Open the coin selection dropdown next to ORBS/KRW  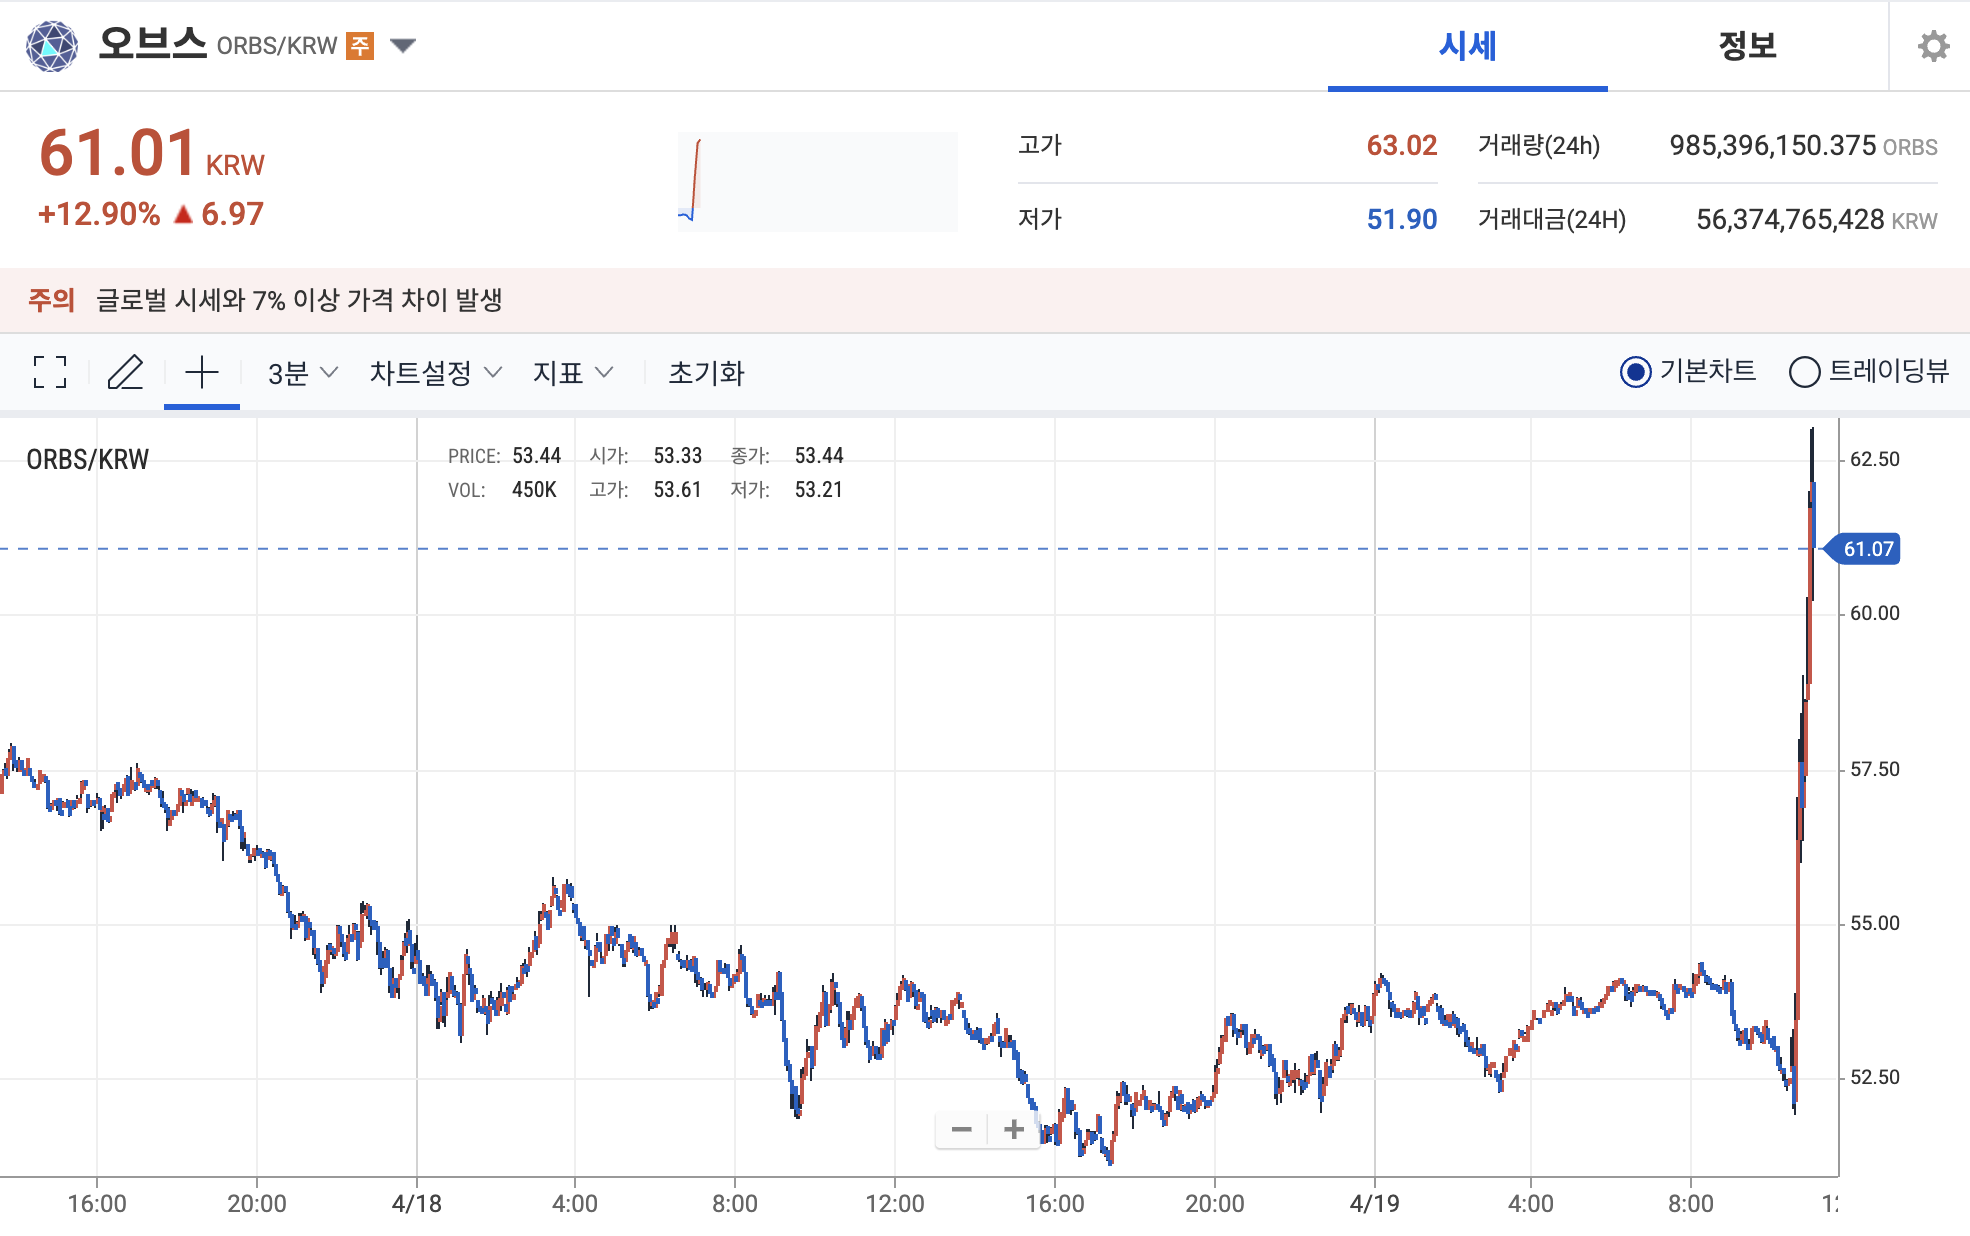(x=401, y=45)
